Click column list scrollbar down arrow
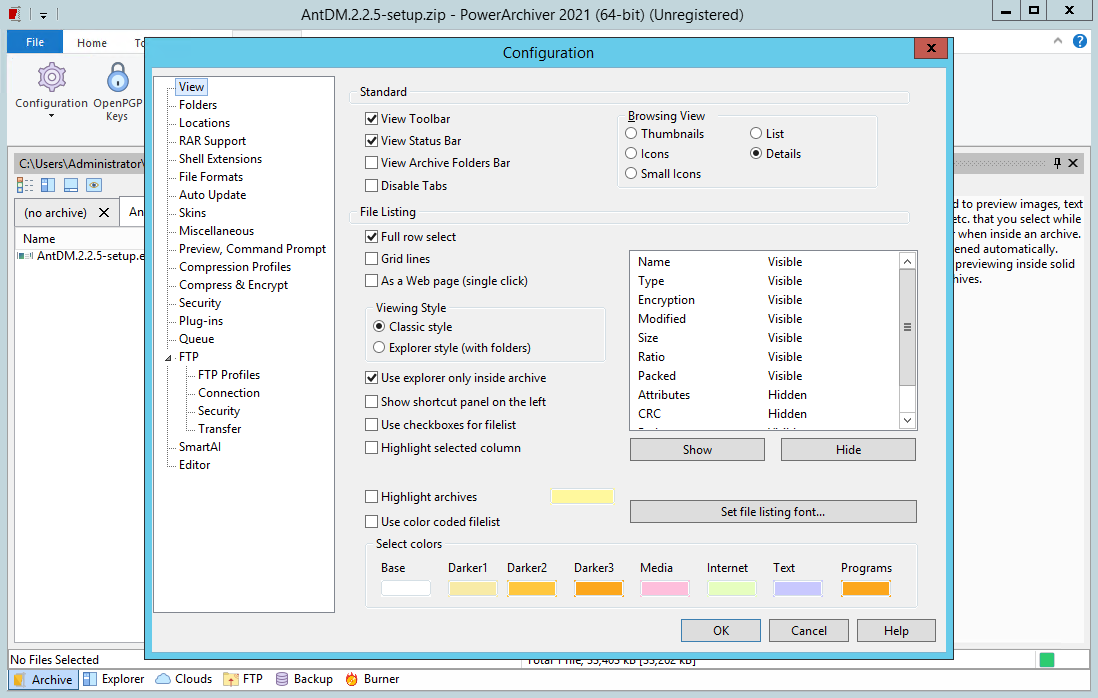The height and width of the screenshot is (698, 1098). point(907,420)
